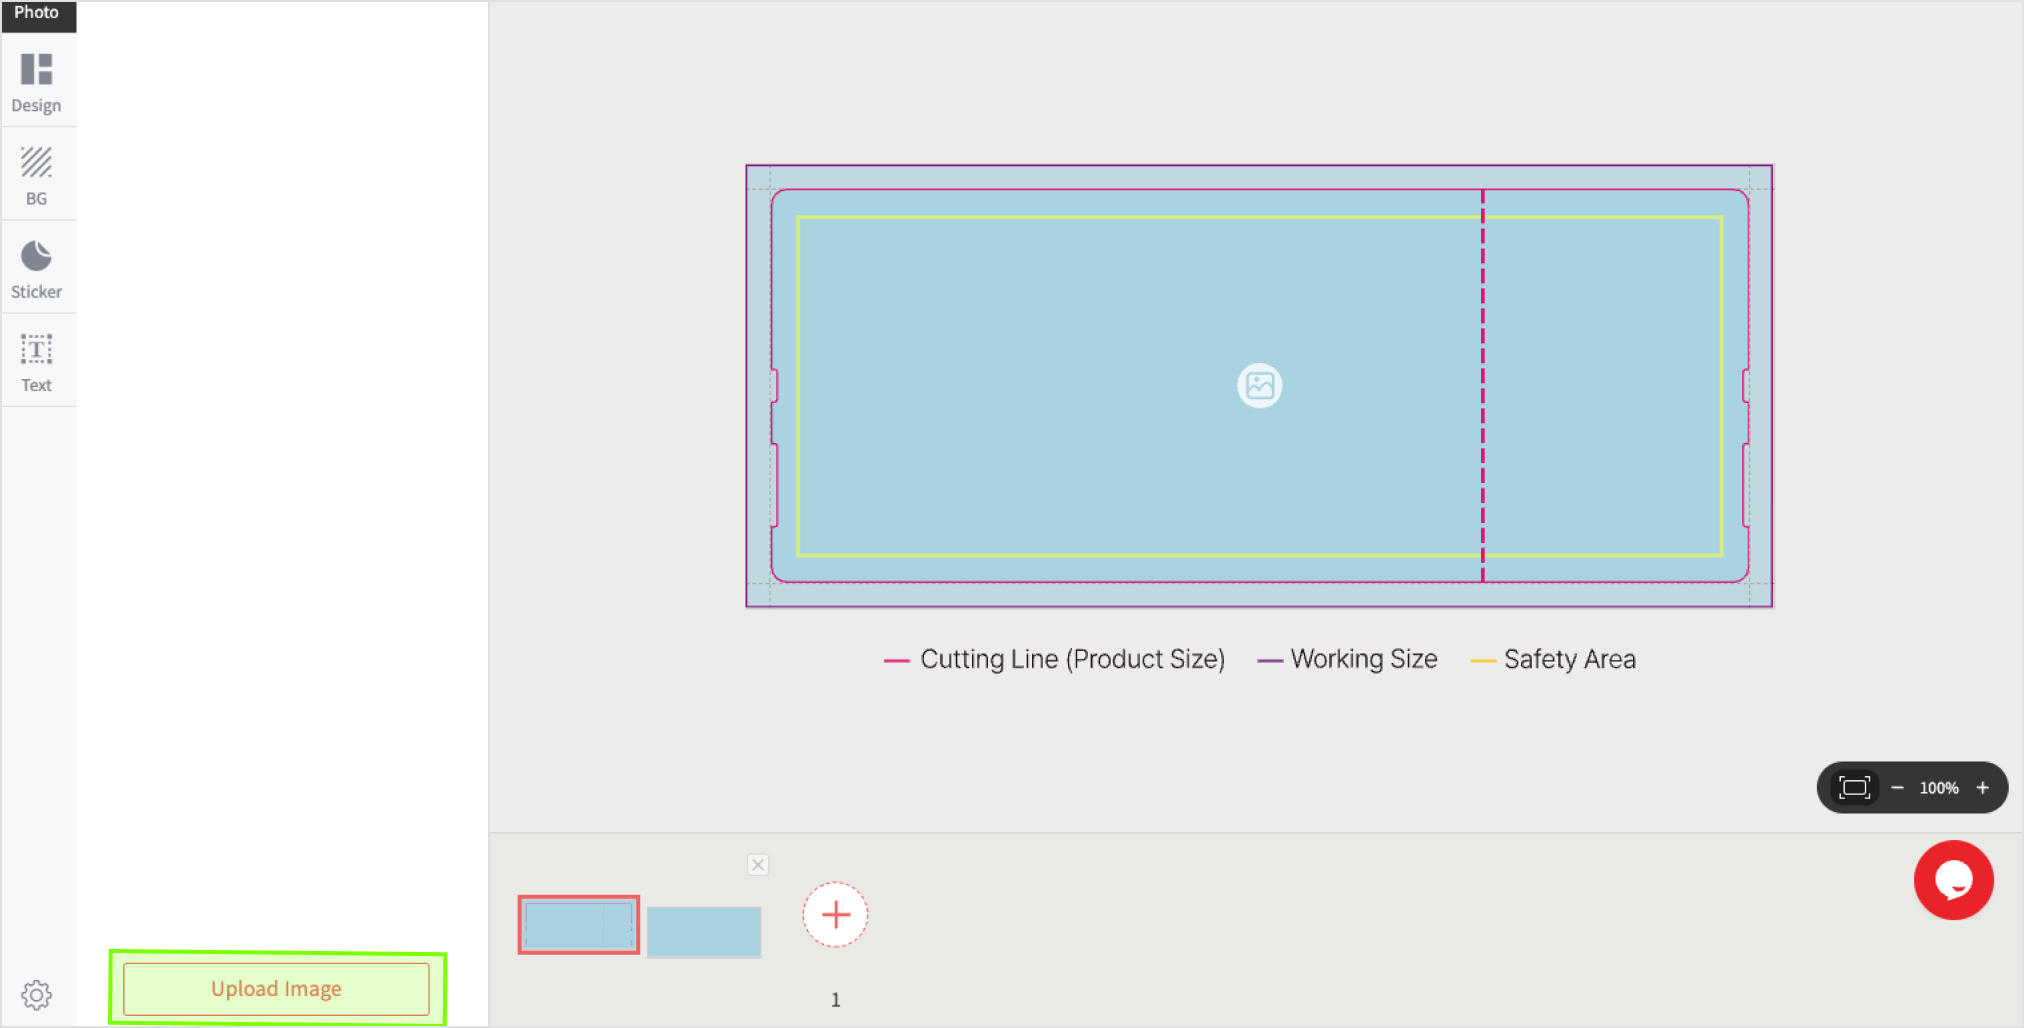Select the second page thumbnail
The image size is (2024, 1028).
click(x=704, y=931)
